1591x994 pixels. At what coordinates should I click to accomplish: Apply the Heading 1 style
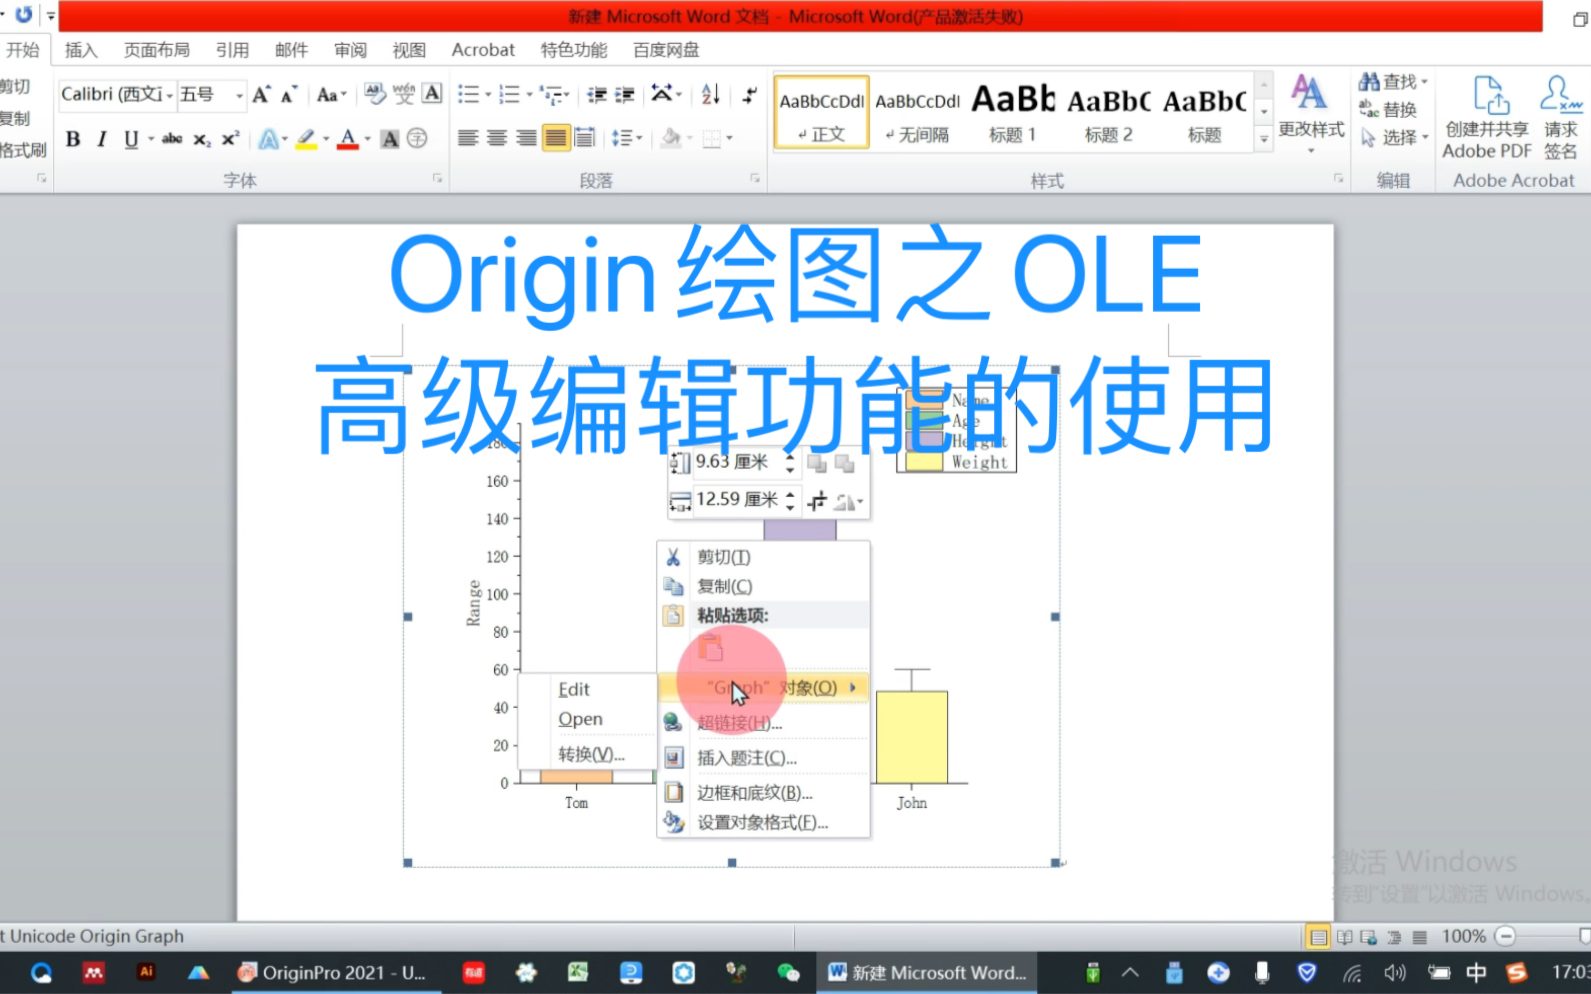(1013, 112)
